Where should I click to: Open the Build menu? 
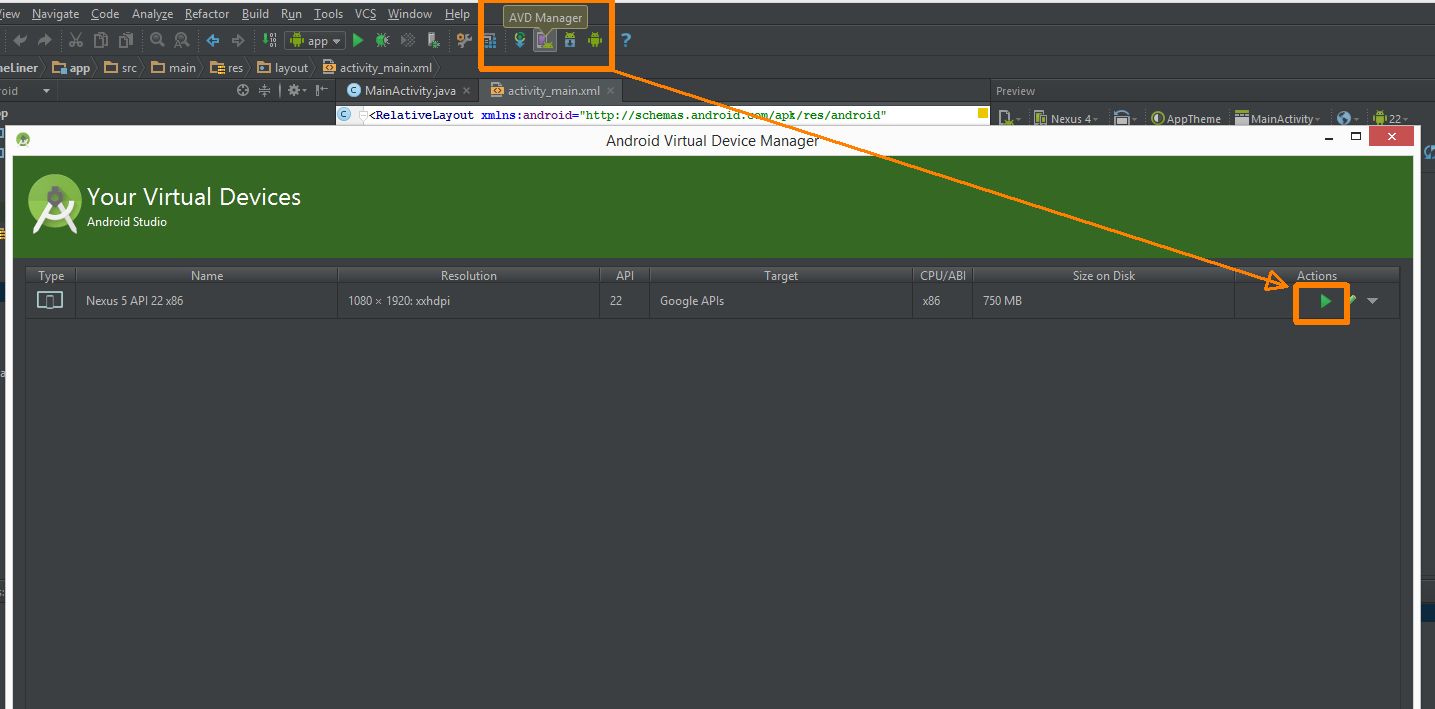coord(255,14)
